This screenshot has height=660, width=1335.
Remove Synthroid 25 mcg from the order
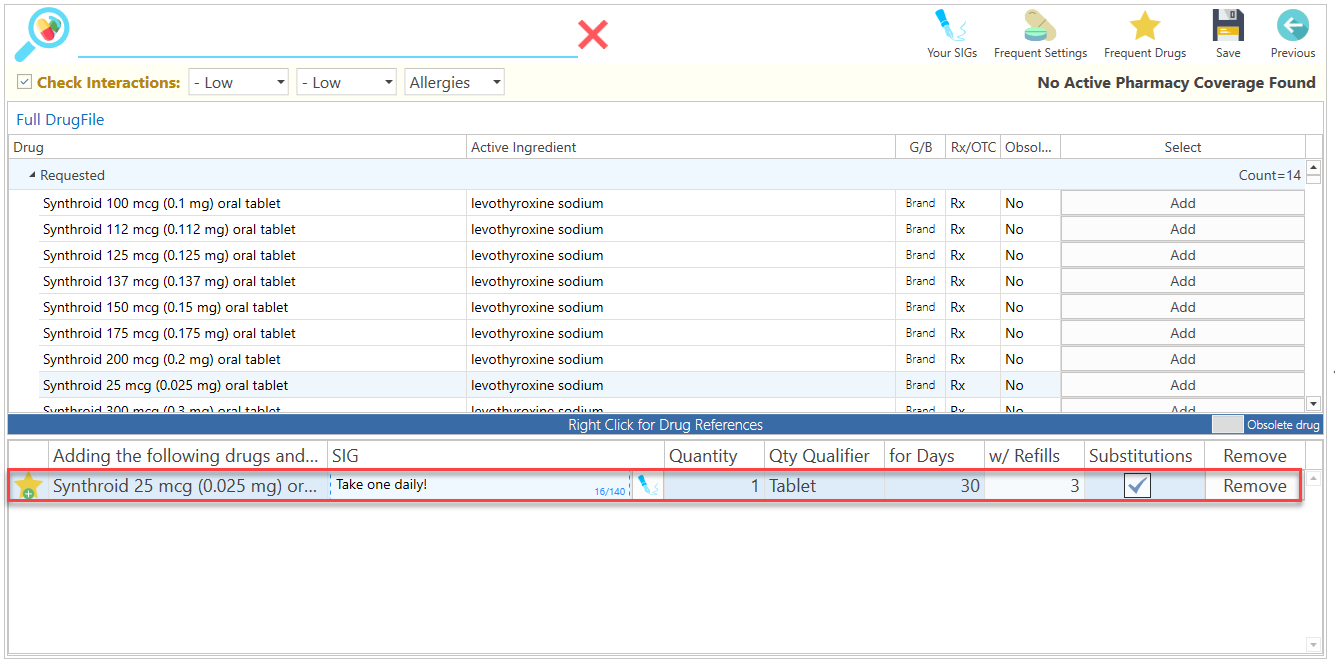(x=1255, y=486)
